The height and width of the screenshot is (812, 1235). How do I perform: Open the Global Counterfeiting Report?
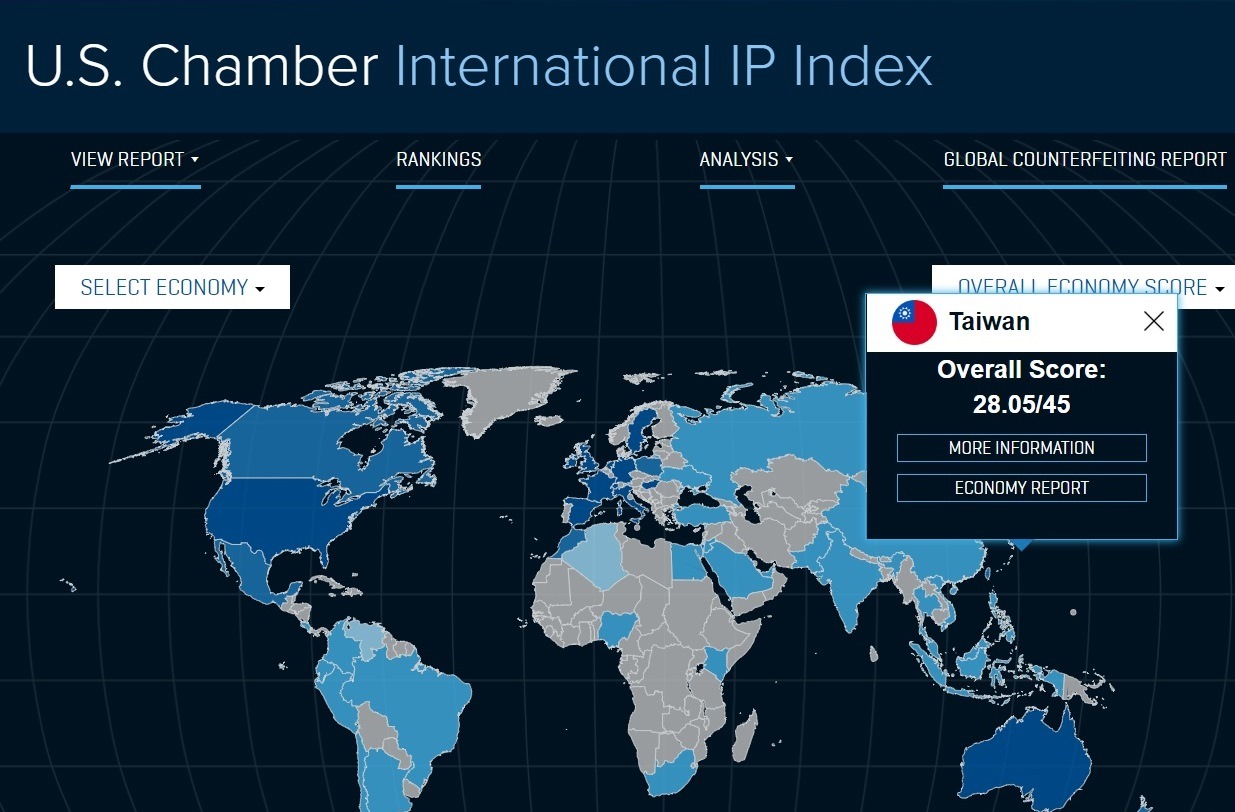coord(1085,160)
